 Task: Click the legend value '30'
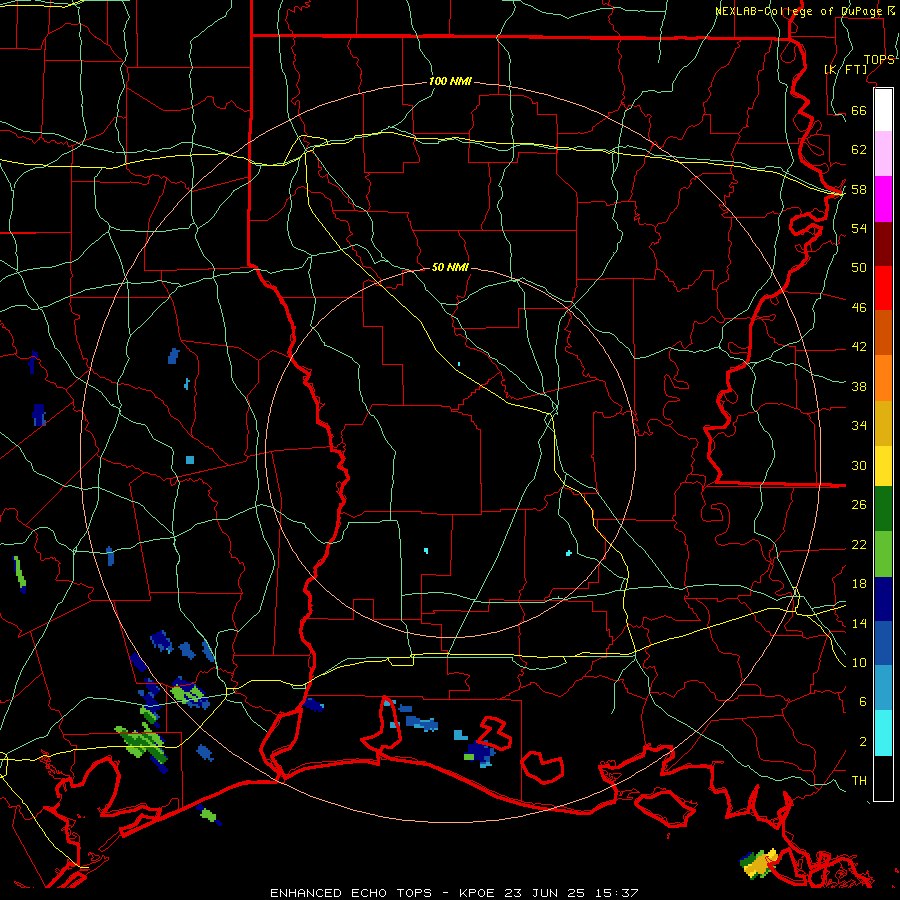859,465
